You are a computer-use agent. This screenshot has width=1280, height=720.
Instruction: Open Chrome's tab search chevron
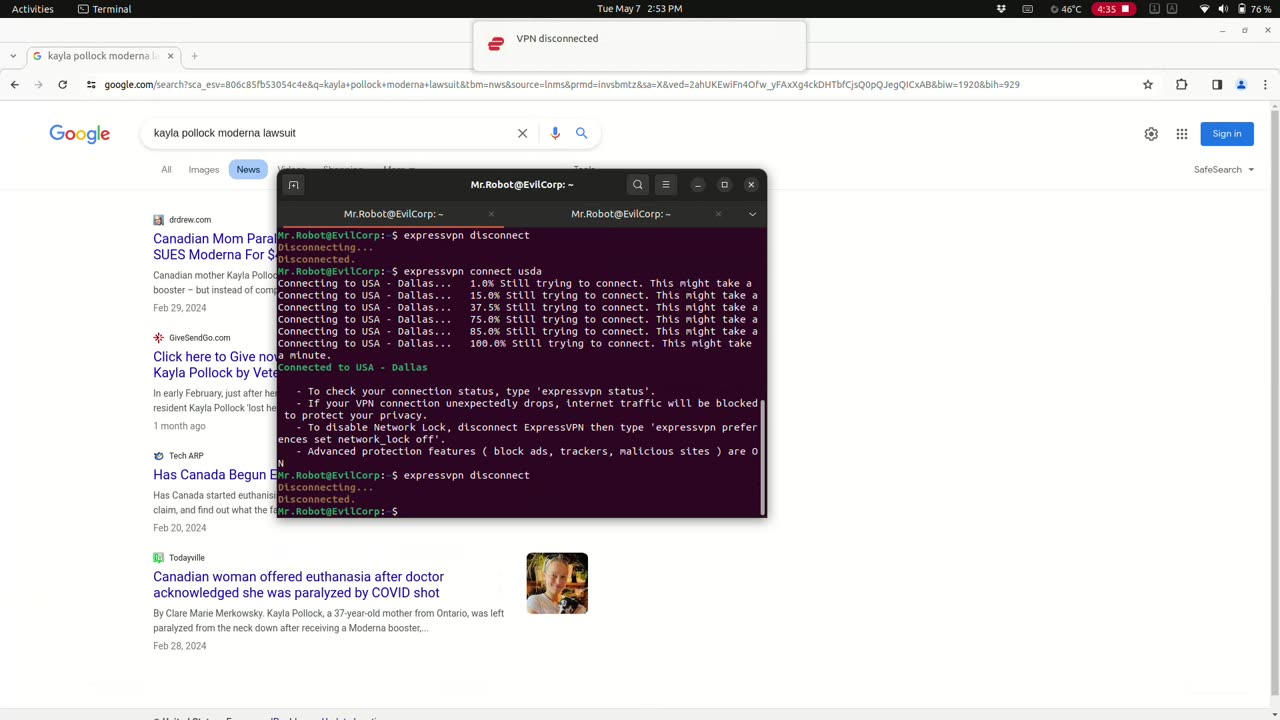tap(12, 56)
